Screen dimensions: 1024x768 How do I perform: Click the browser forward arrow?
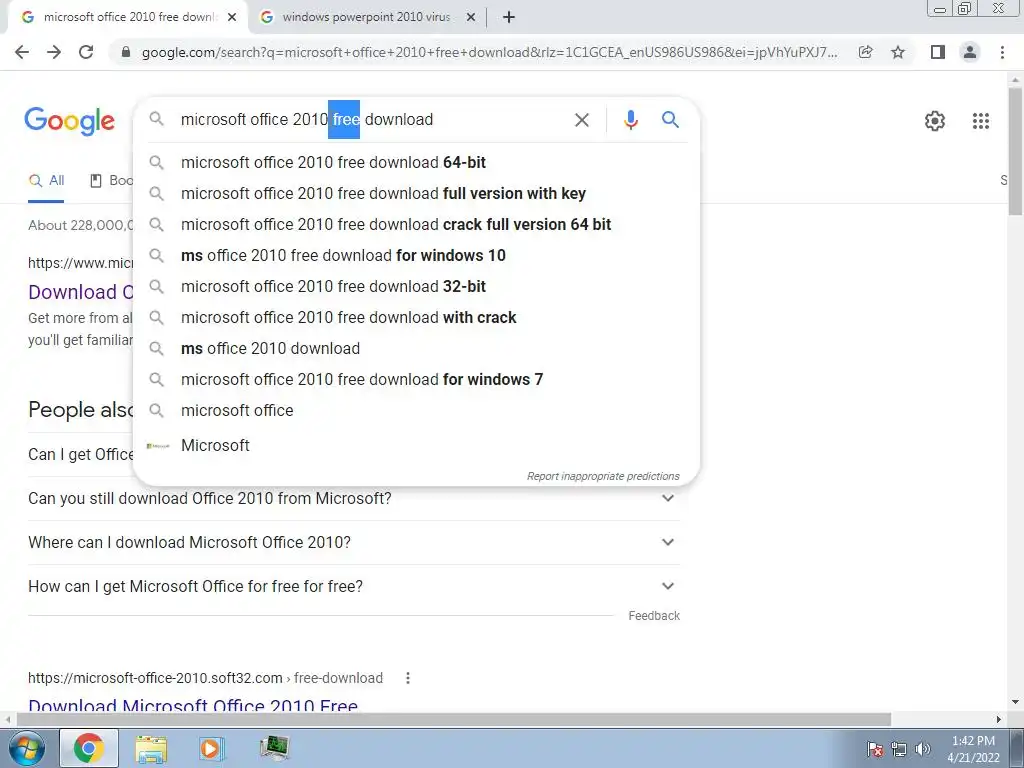click(54, 52)
